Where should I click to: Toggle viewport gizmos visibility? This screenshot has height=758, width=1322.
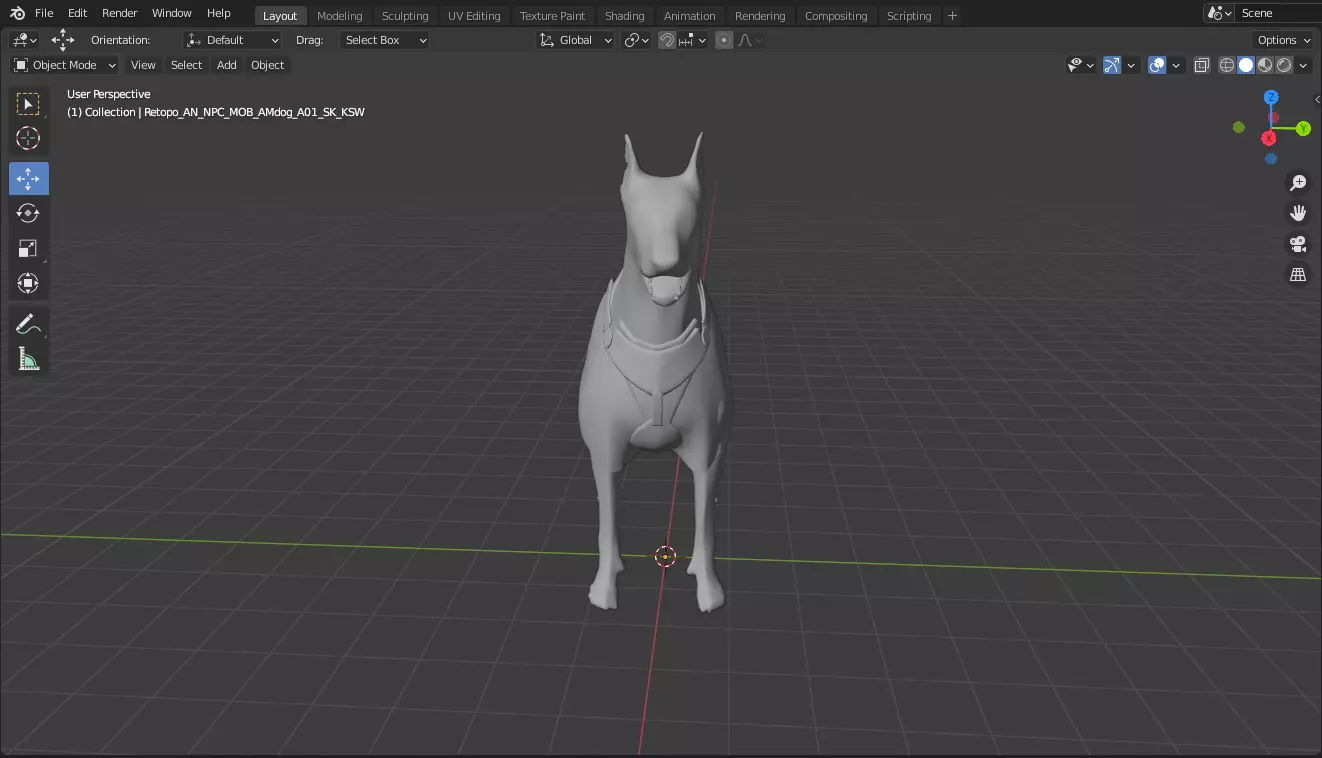pos(1112,65)
